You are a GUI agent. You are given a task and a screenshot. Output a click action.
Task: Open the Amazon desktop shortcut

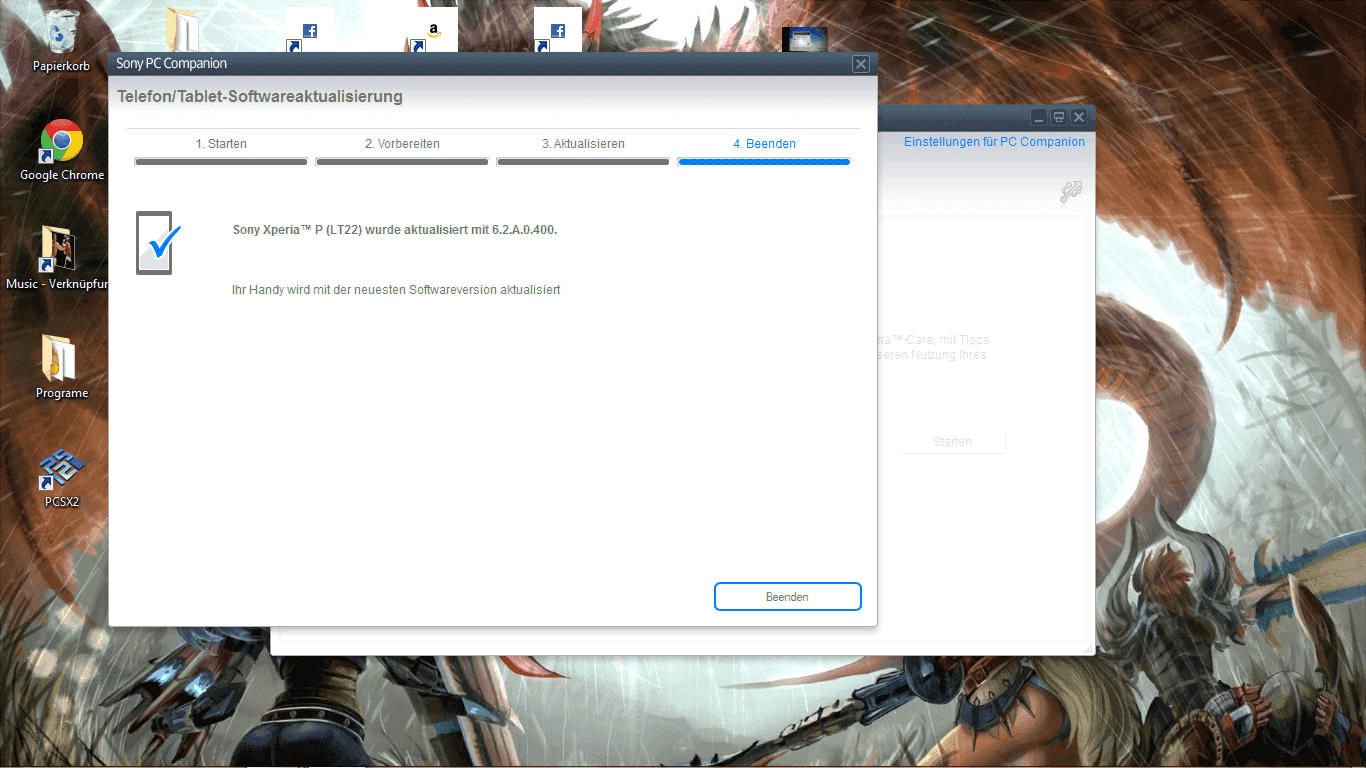tap(434, 31)
